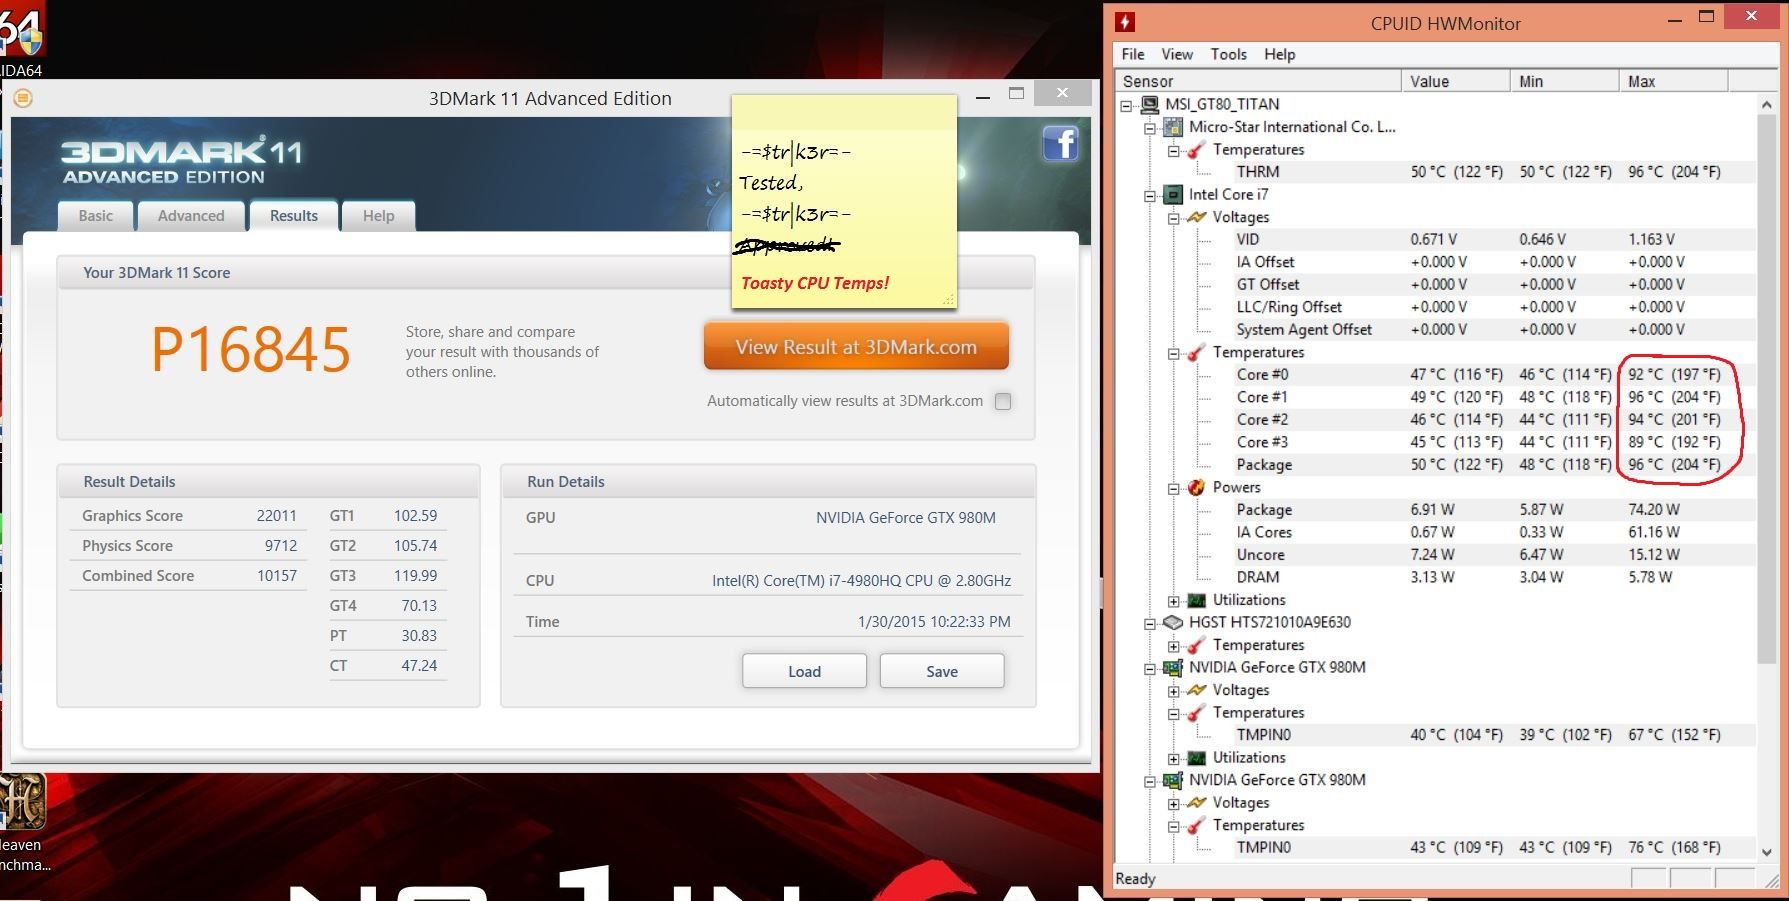The width and height of the screenshot is (1789, 901).
Task: Click the Min column header
Action: 1564,81
